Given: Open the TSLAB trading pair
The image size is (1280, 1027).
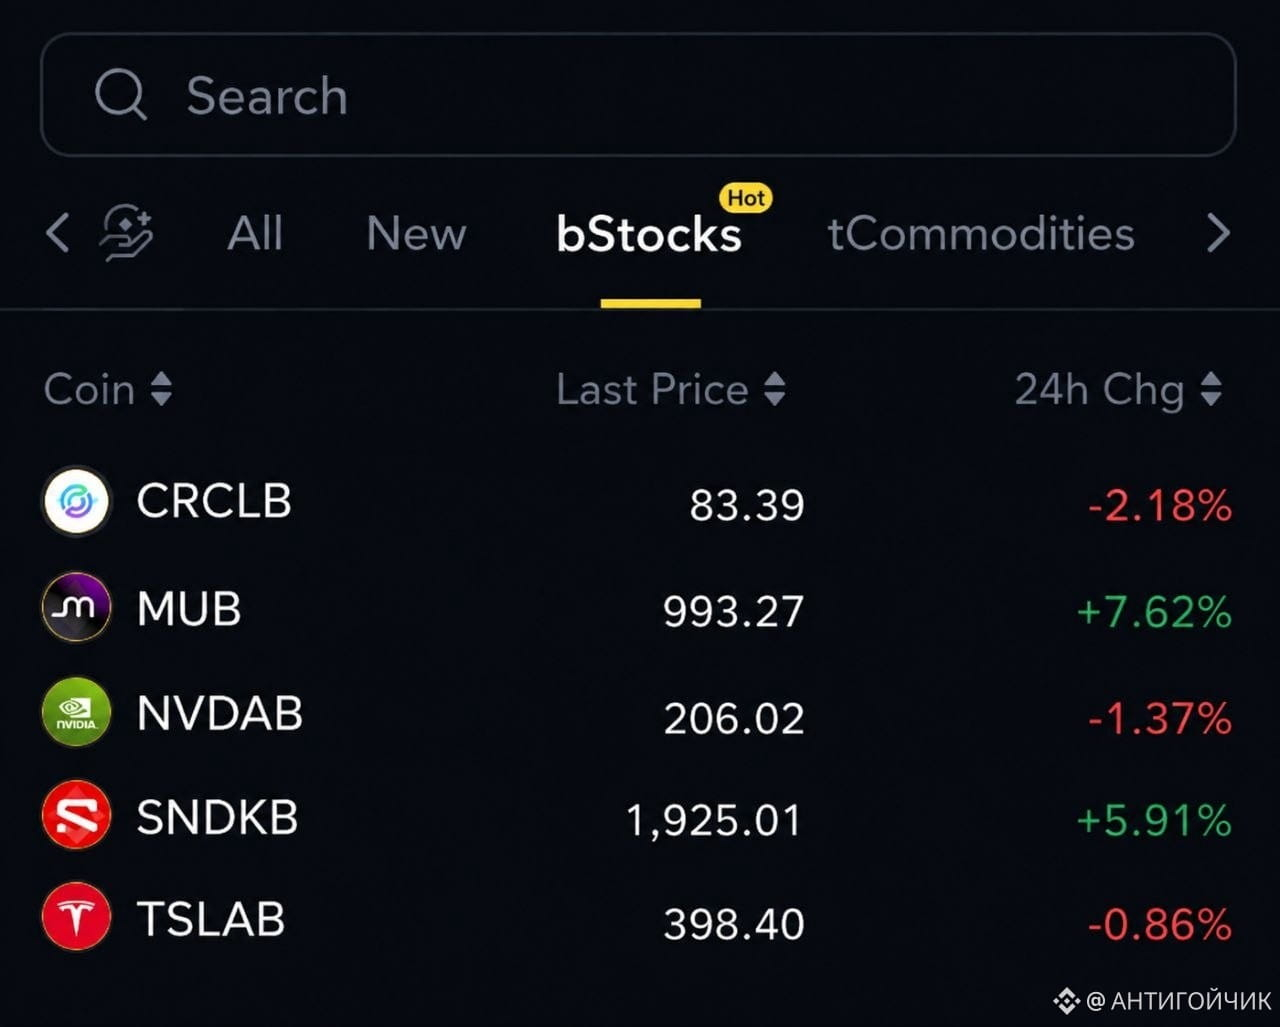Looking at the screenshot, I should [638, 918].
